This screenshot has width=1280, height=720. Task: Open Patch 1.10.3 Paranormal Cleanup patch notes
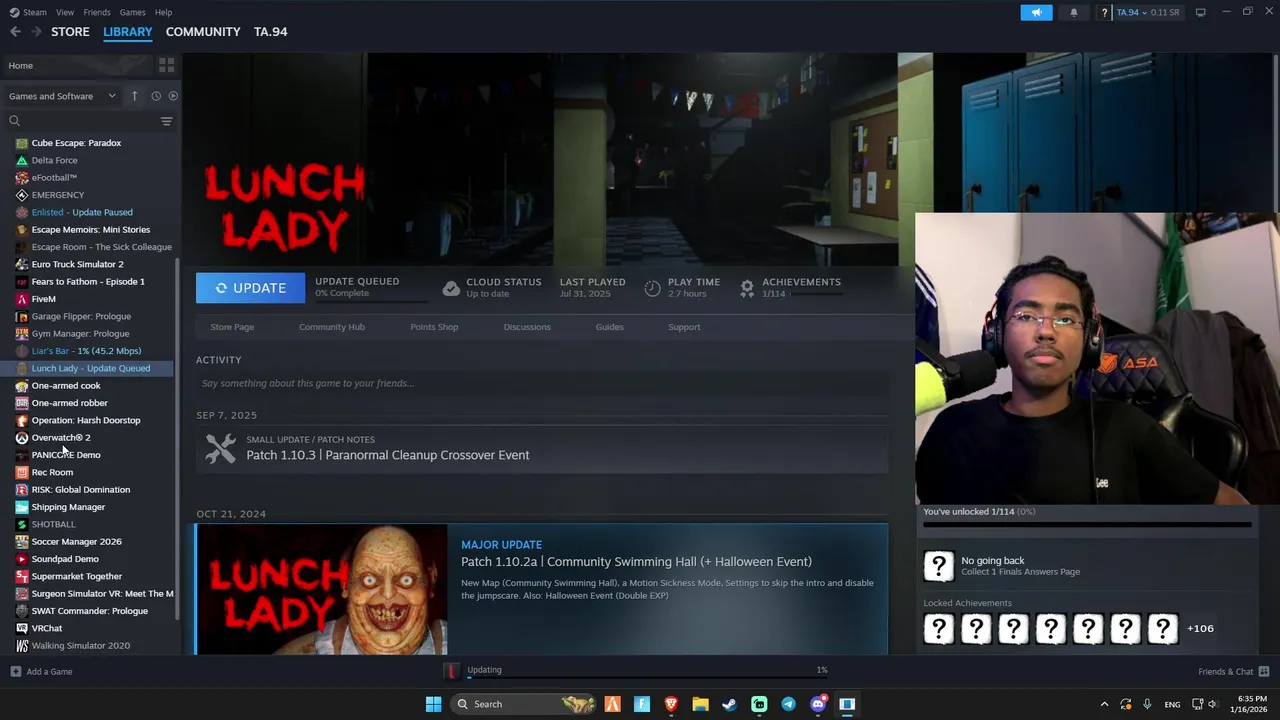click(542, 448)
